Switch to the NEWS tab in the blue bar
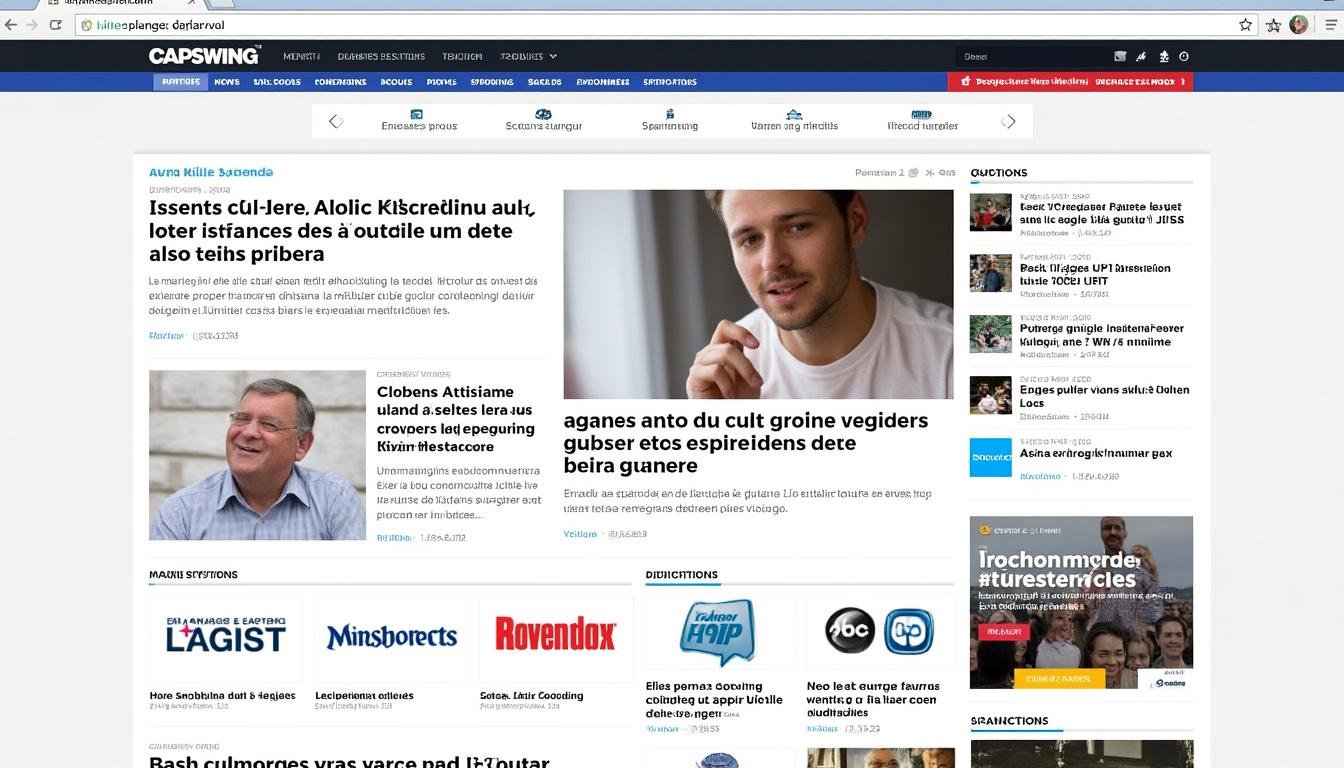Image resolution: width=1344 pixels, height=768 pixels. [x=227, y=81]
